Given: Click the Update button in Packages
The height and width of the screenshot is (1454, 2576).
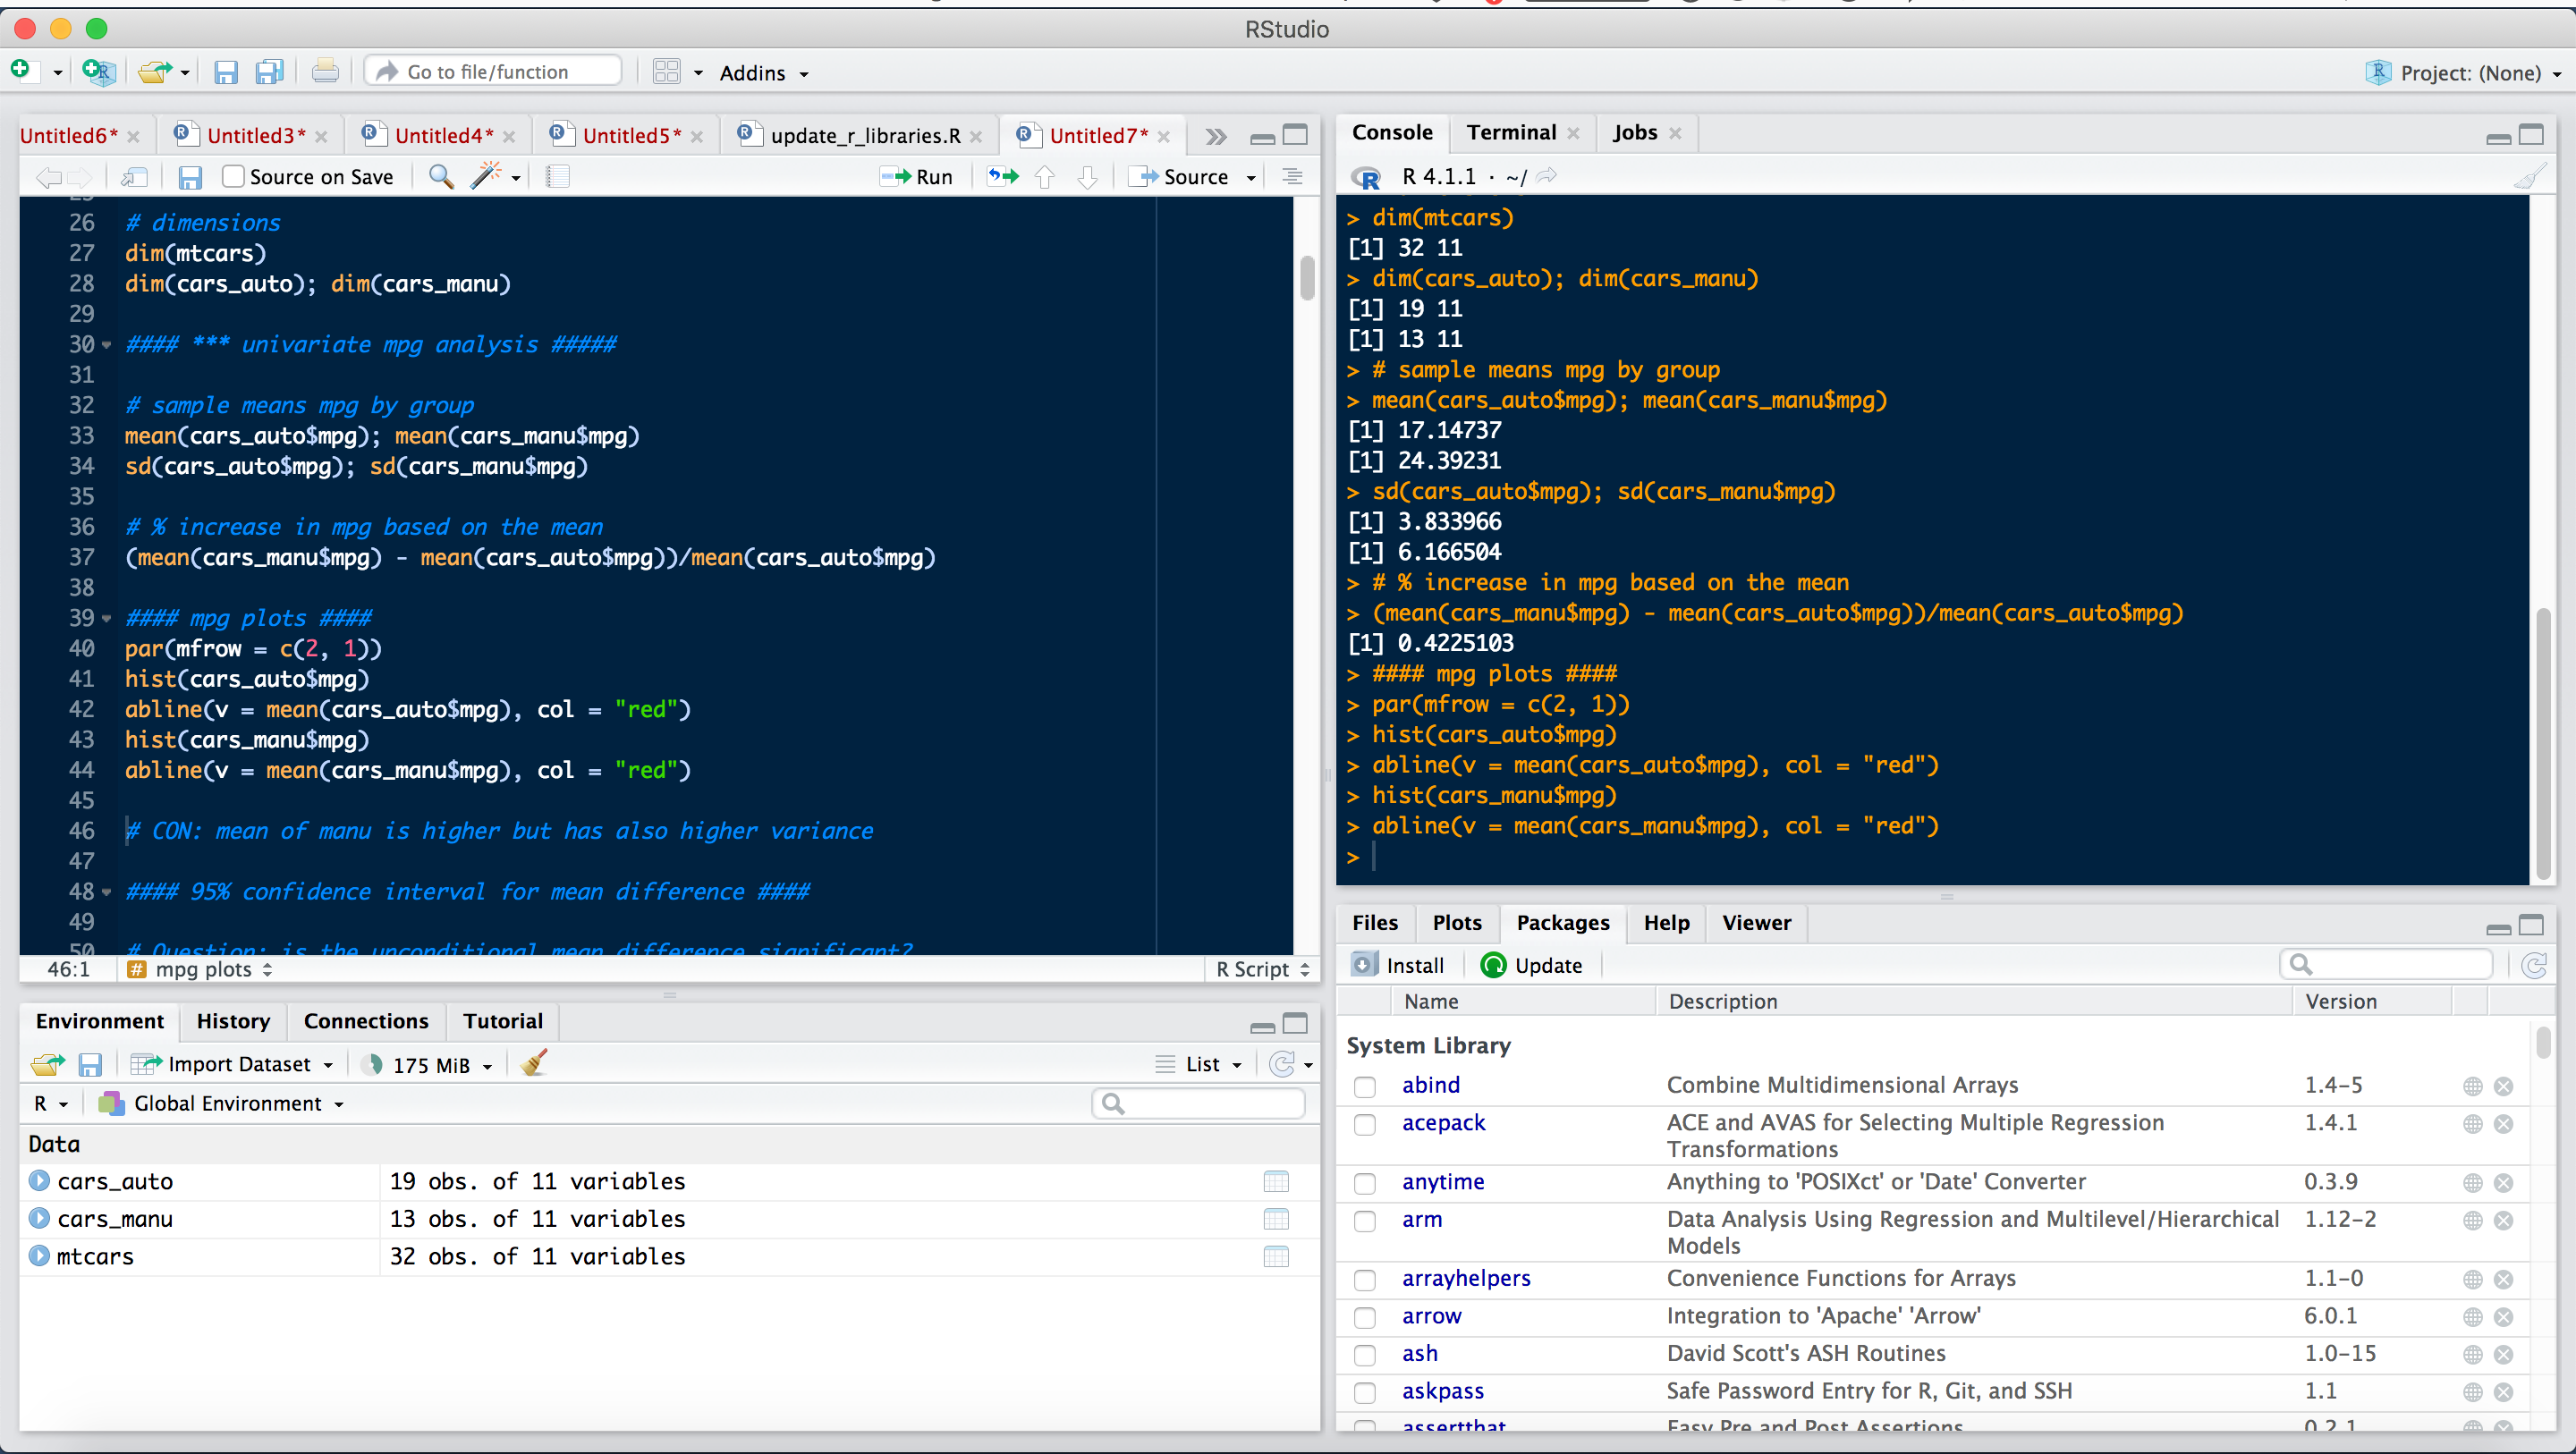Looking at the screenshot, I should pyautogui.click(x=1532, y=965).
